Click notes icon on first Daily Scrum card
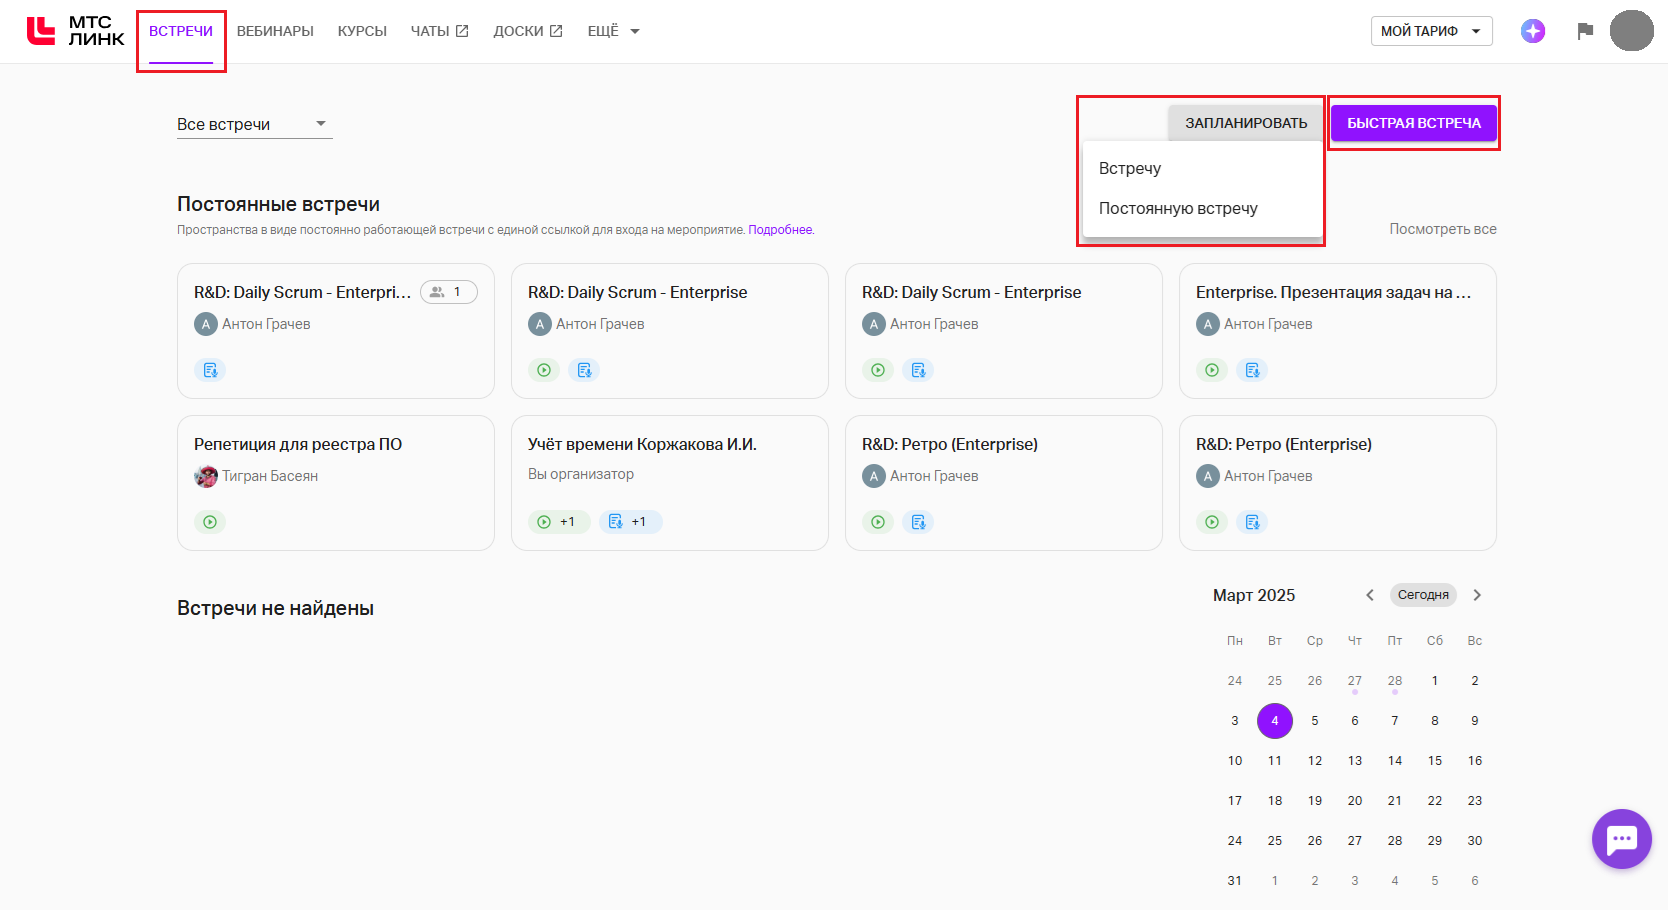Viewport: 1668px width, 910px height. coord(210,370)
